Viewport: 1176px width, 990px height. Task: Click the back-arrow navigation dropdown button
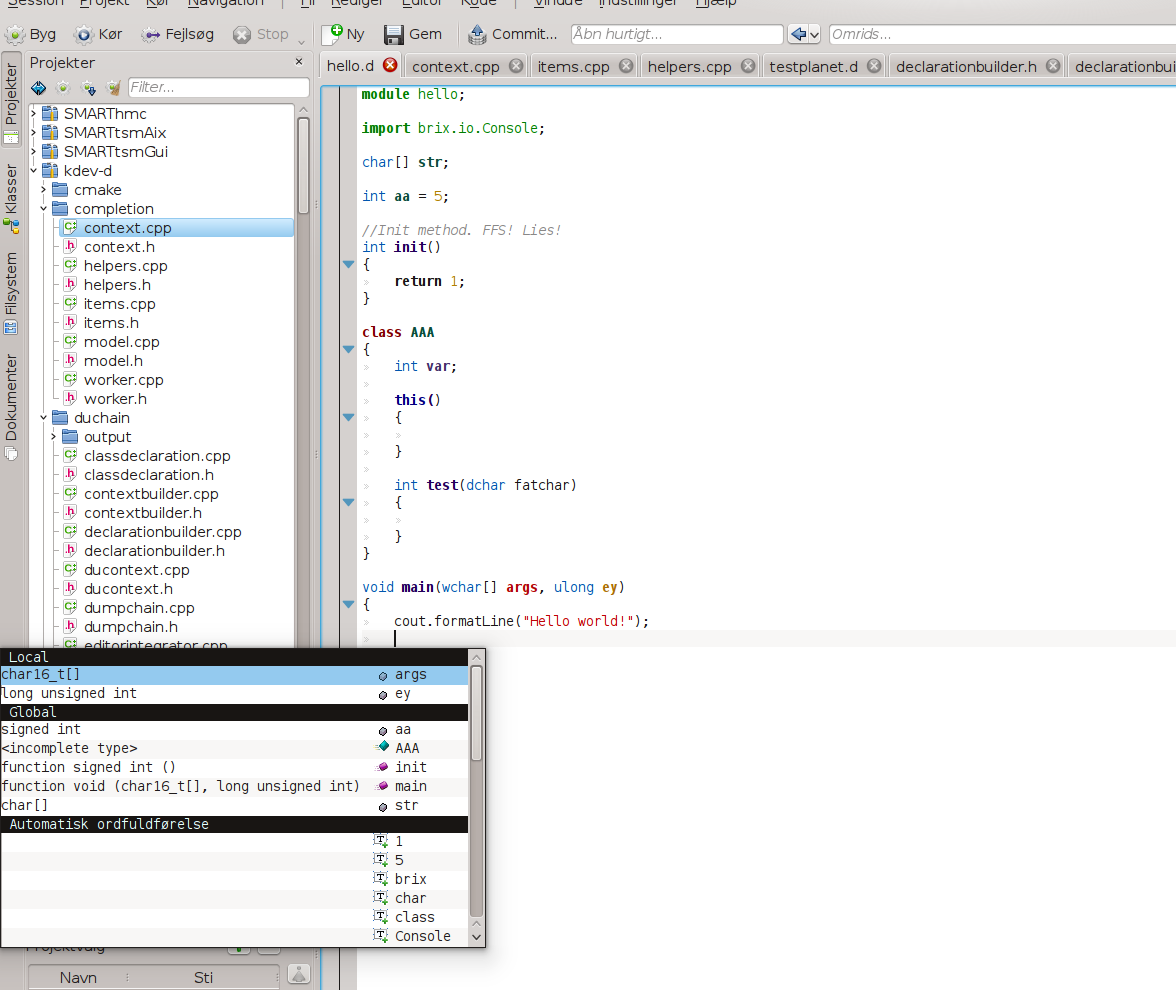803,34
